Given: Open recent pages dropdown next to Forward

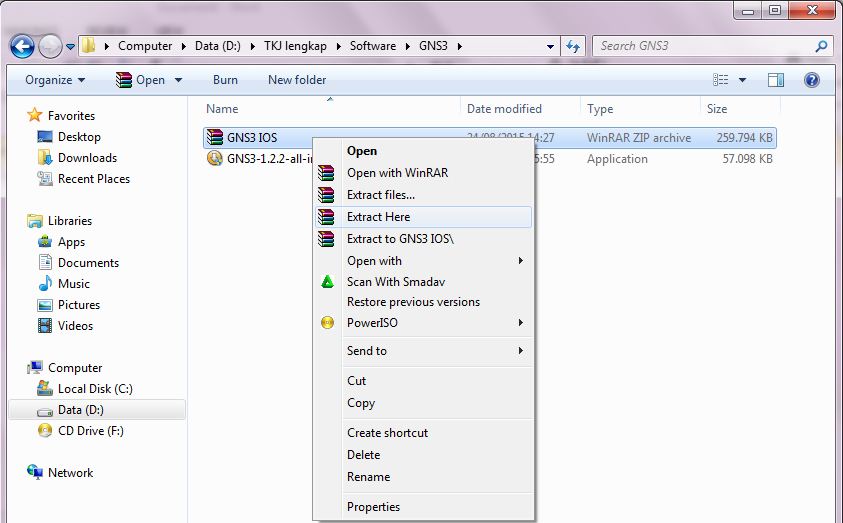Looking at the screenshot, I should [70, 47].
